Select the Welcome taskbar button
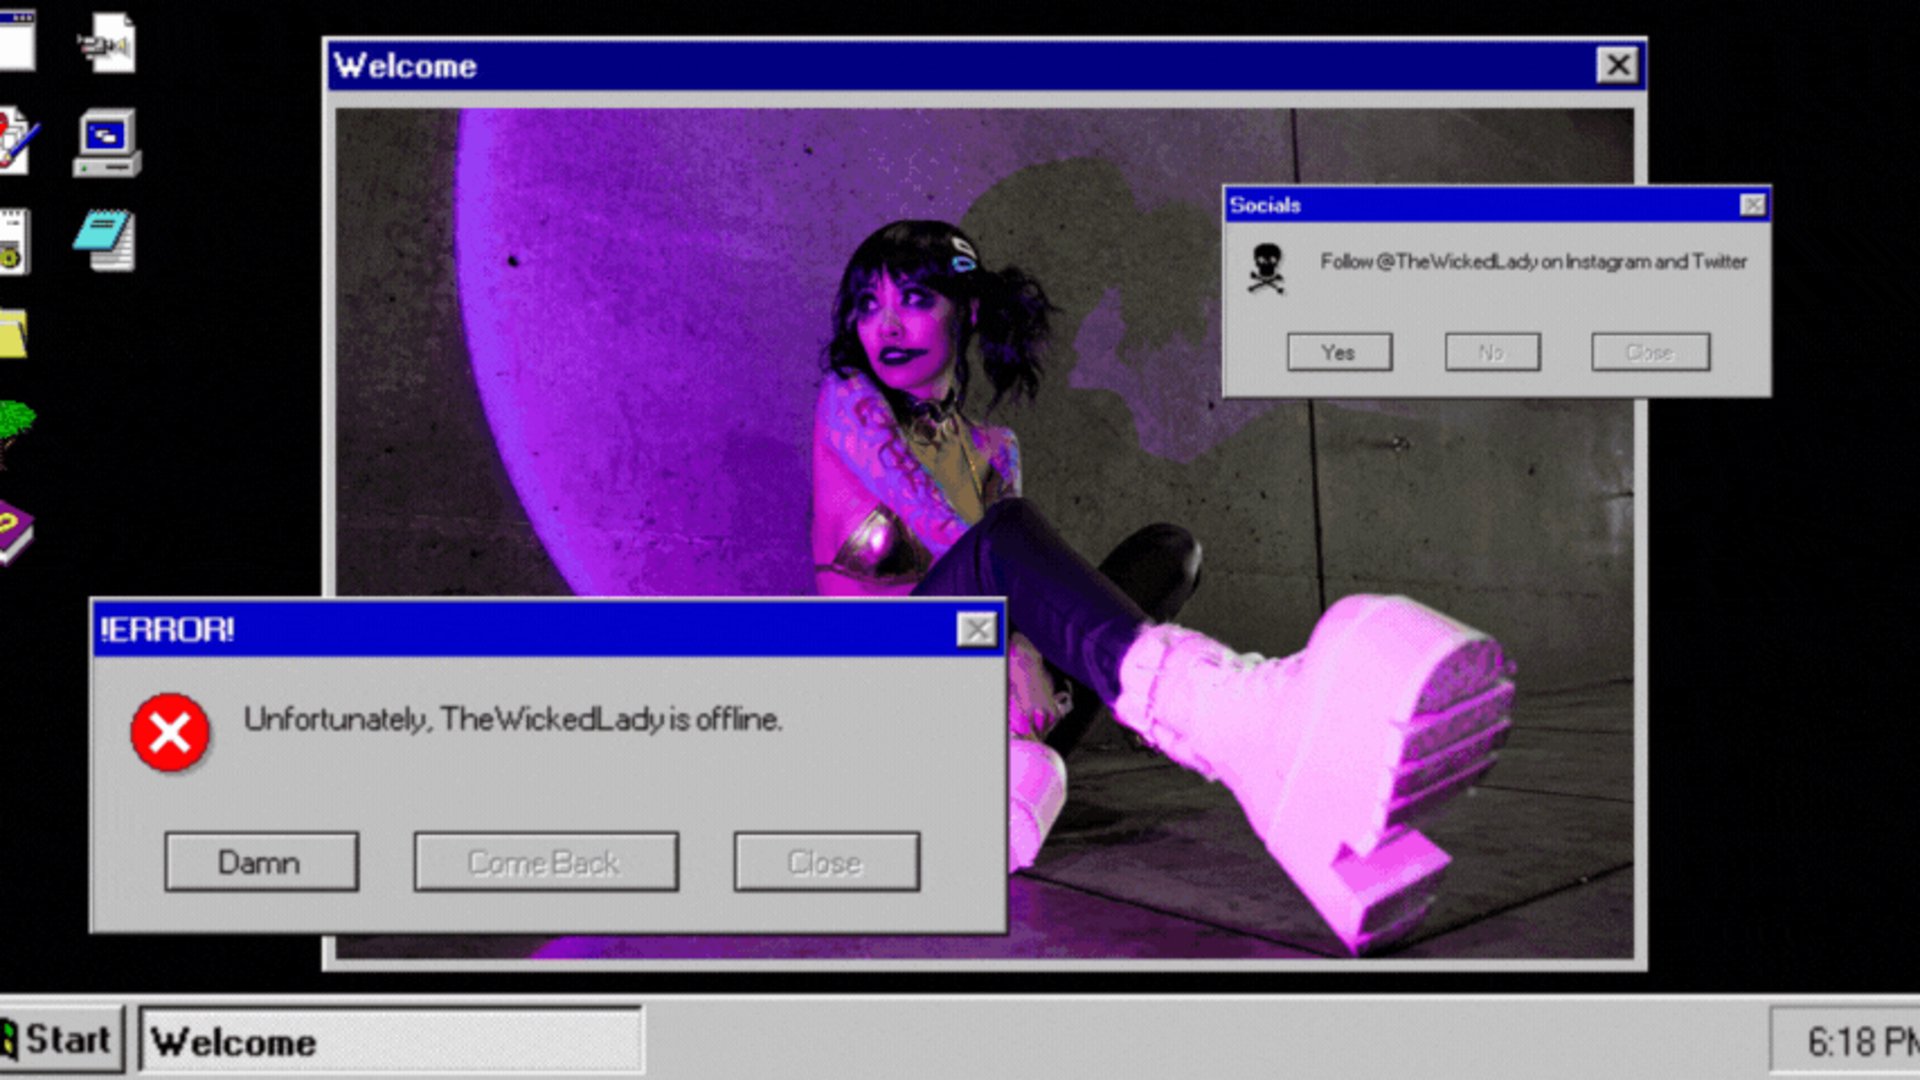Image resolution: width=1920 pixels, height=1080 pixels. click(390, 1041)
